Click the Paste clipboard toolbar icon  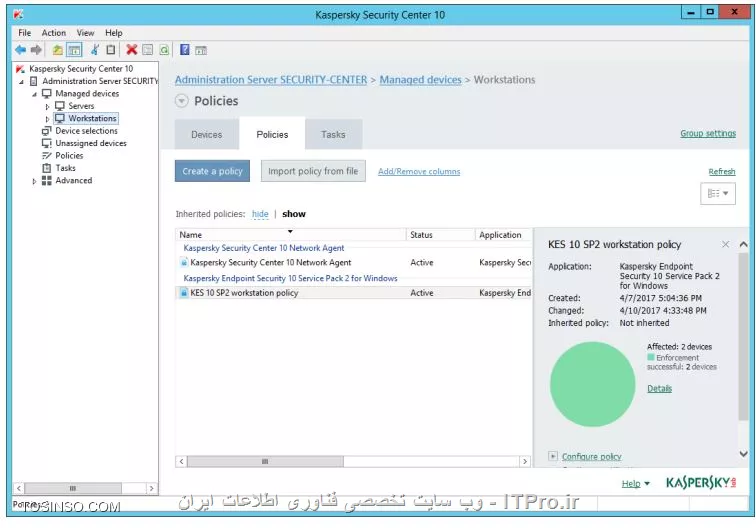click(x=111, y=50)
